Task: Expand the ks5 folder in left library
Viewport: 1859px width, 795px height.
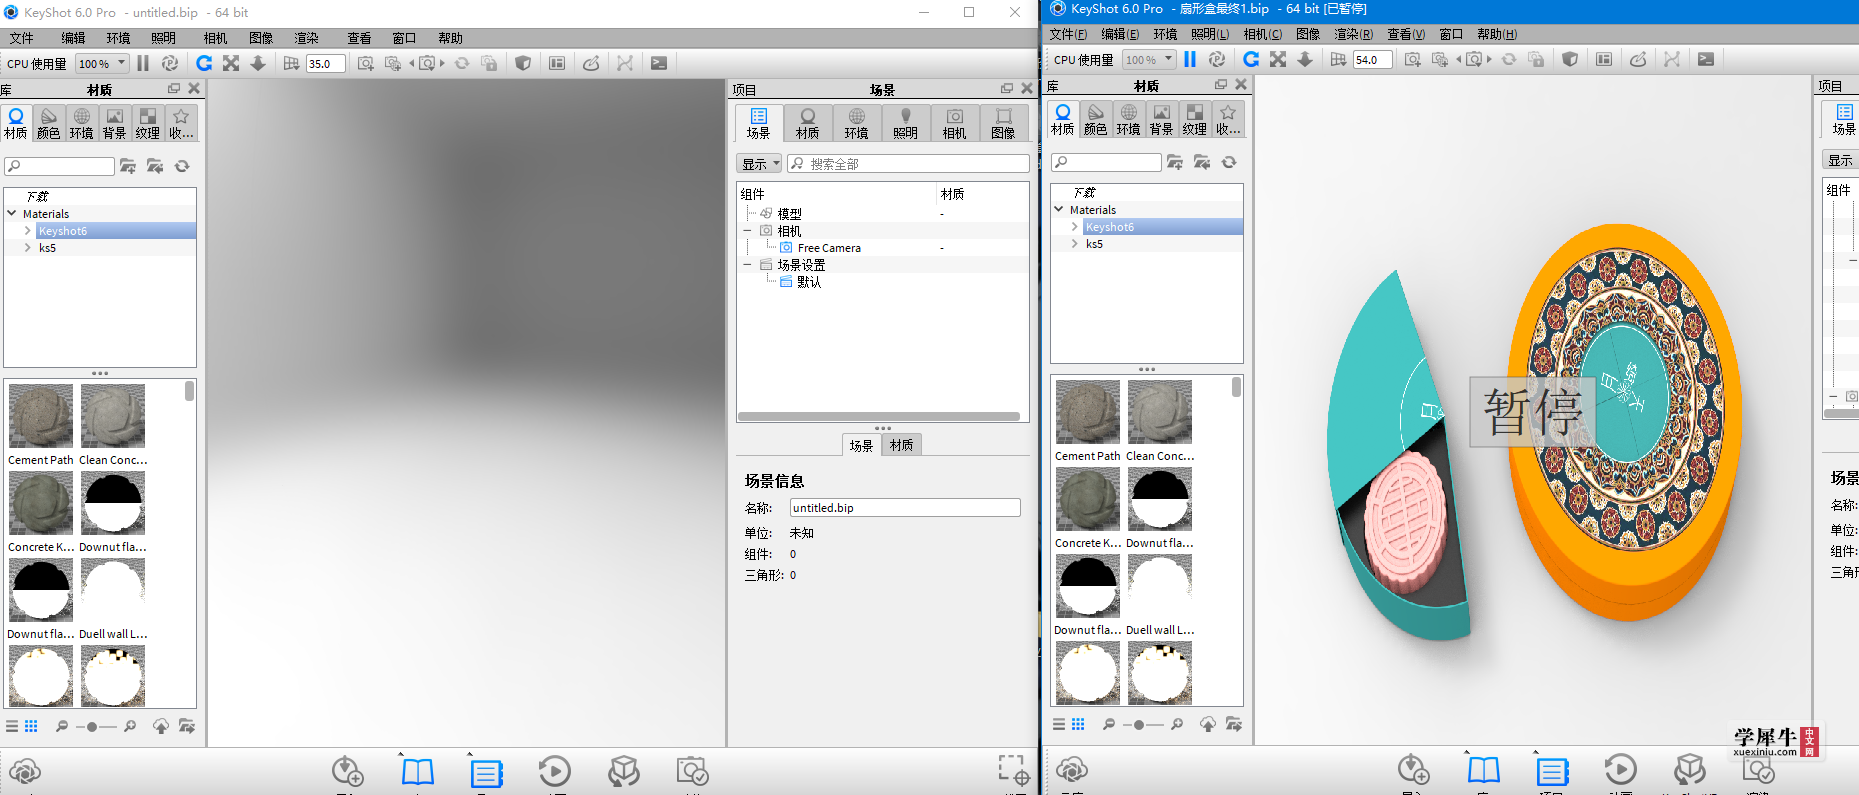Action: (27, 247)
